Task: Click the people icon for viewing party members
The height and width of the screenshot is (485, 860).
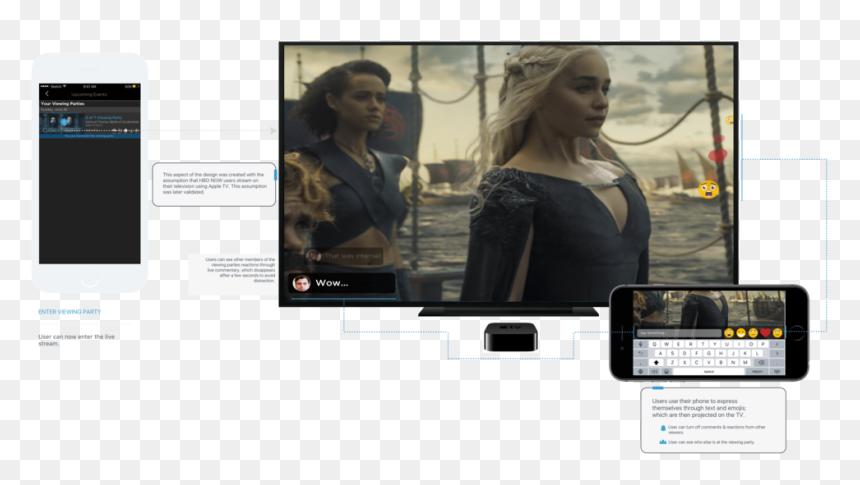Action: pos(663,442)
